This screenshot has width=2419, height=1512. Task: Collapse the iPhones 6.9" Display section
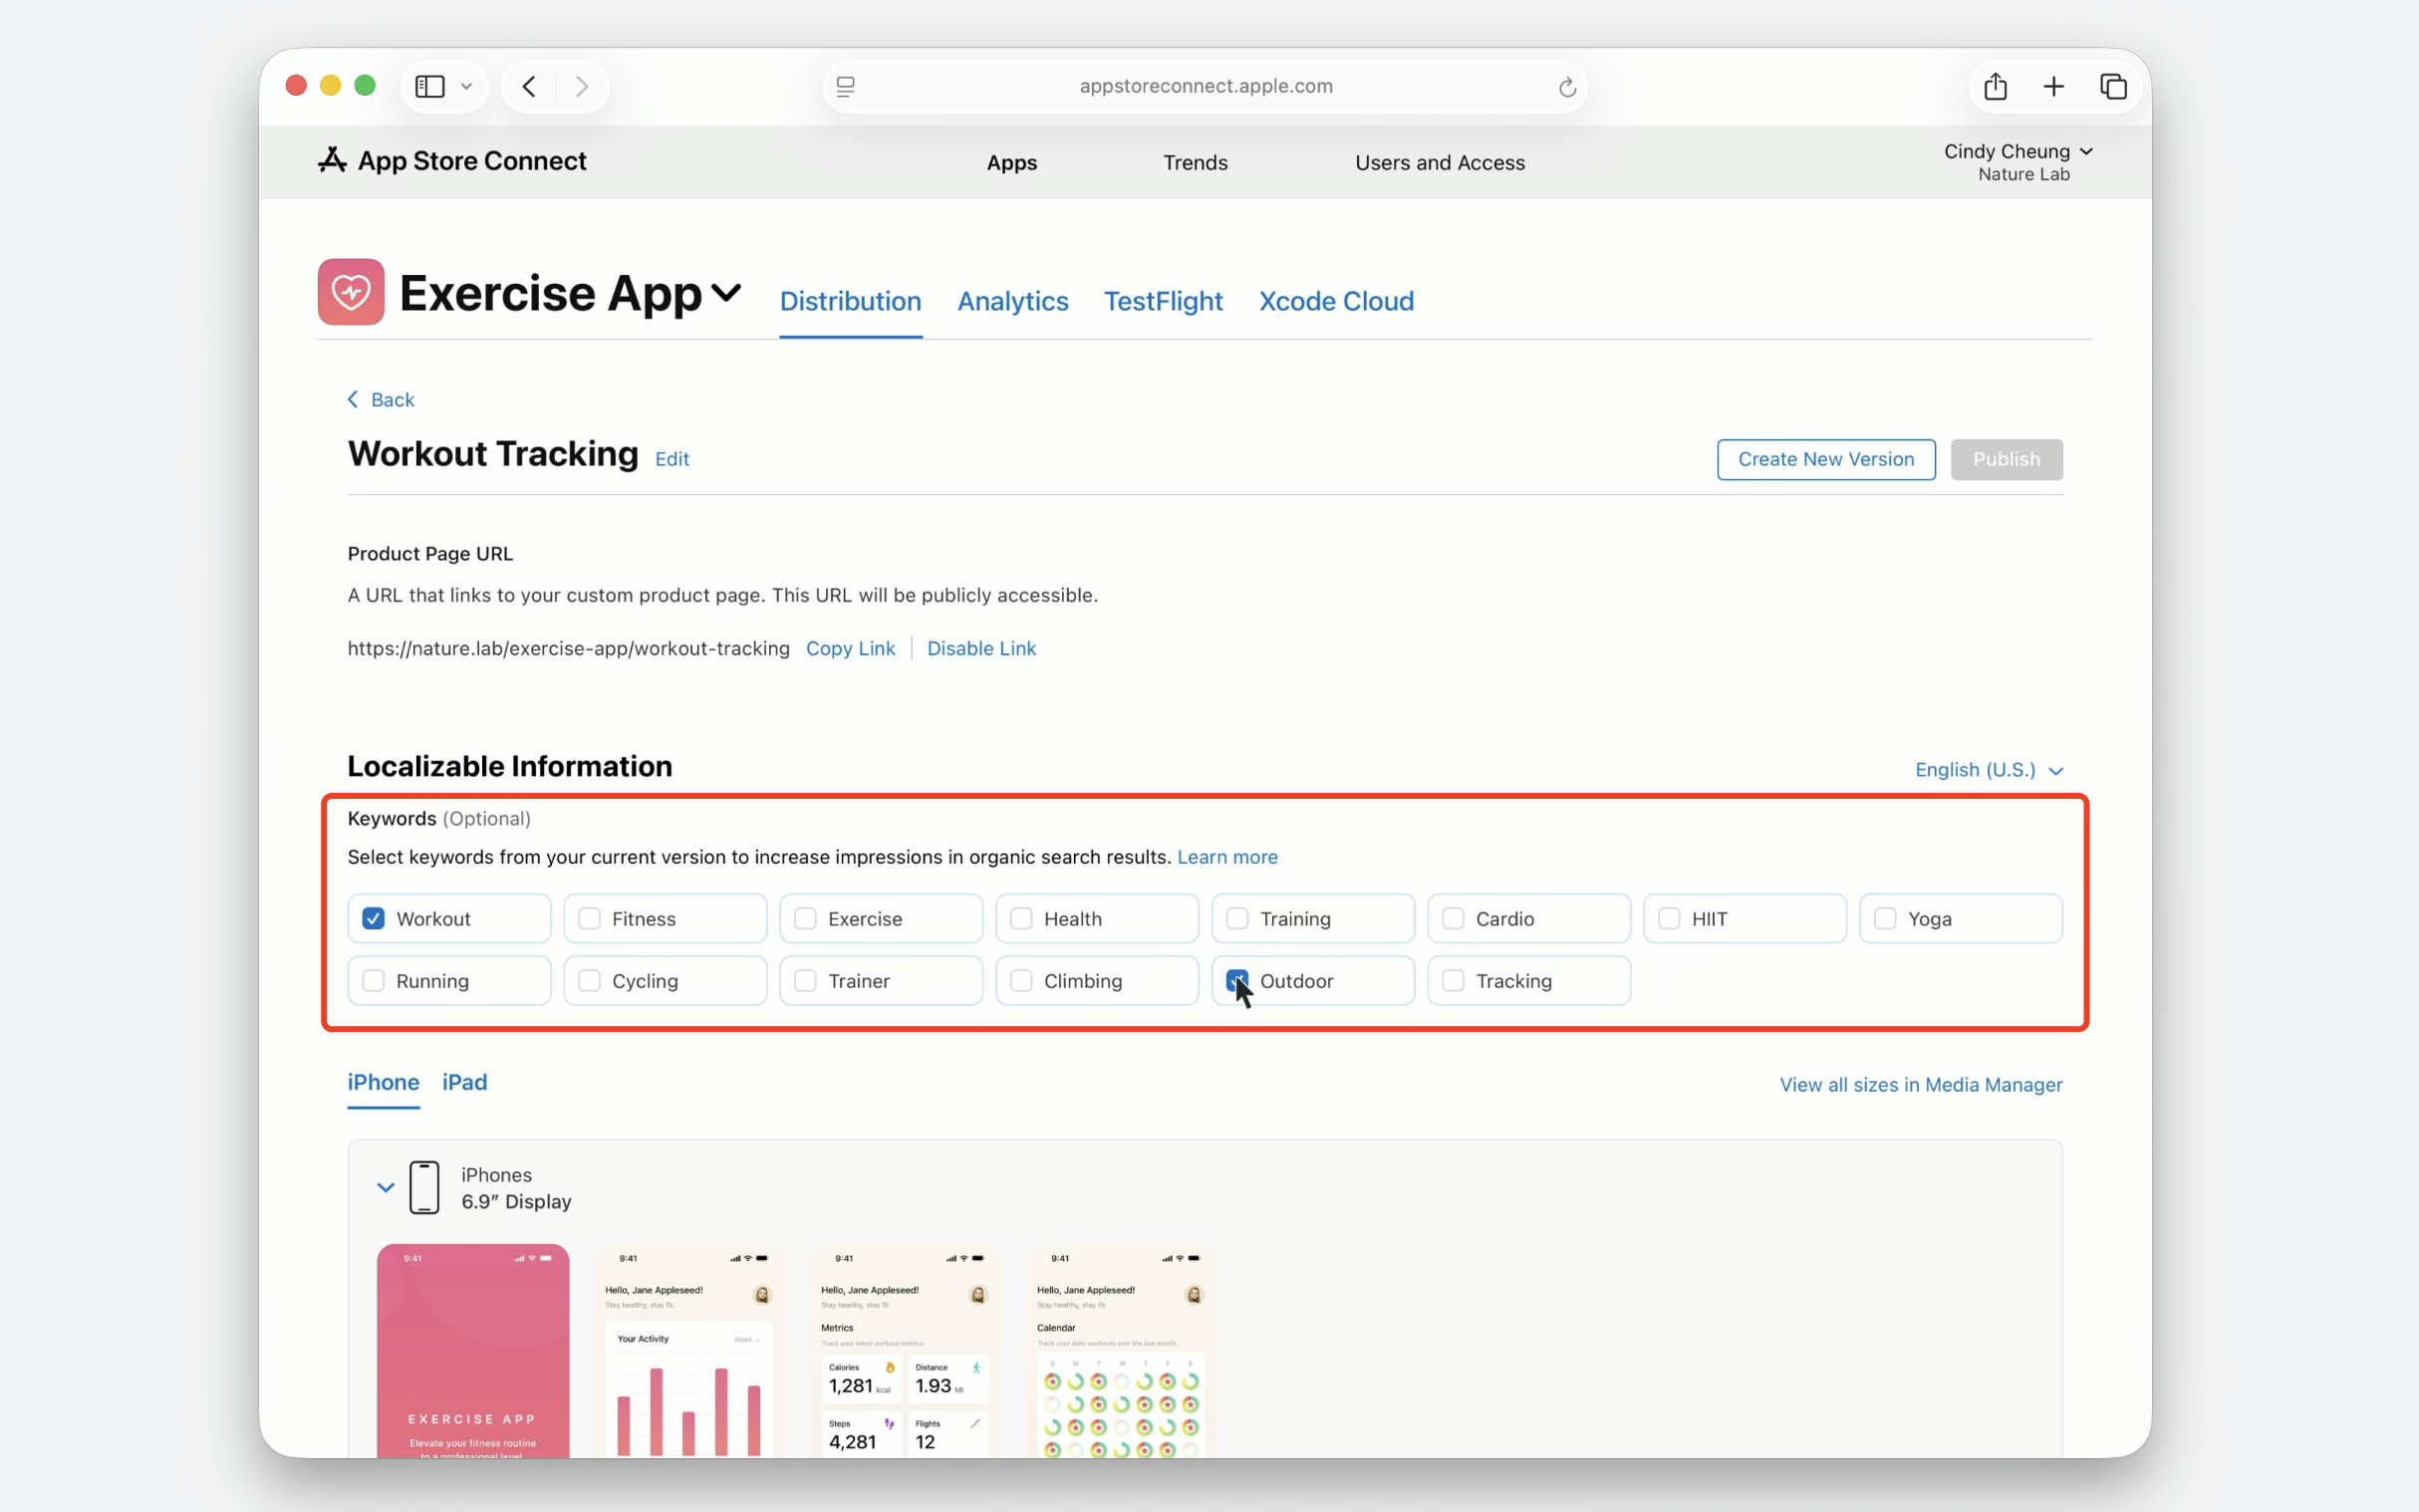point(385,1187)
